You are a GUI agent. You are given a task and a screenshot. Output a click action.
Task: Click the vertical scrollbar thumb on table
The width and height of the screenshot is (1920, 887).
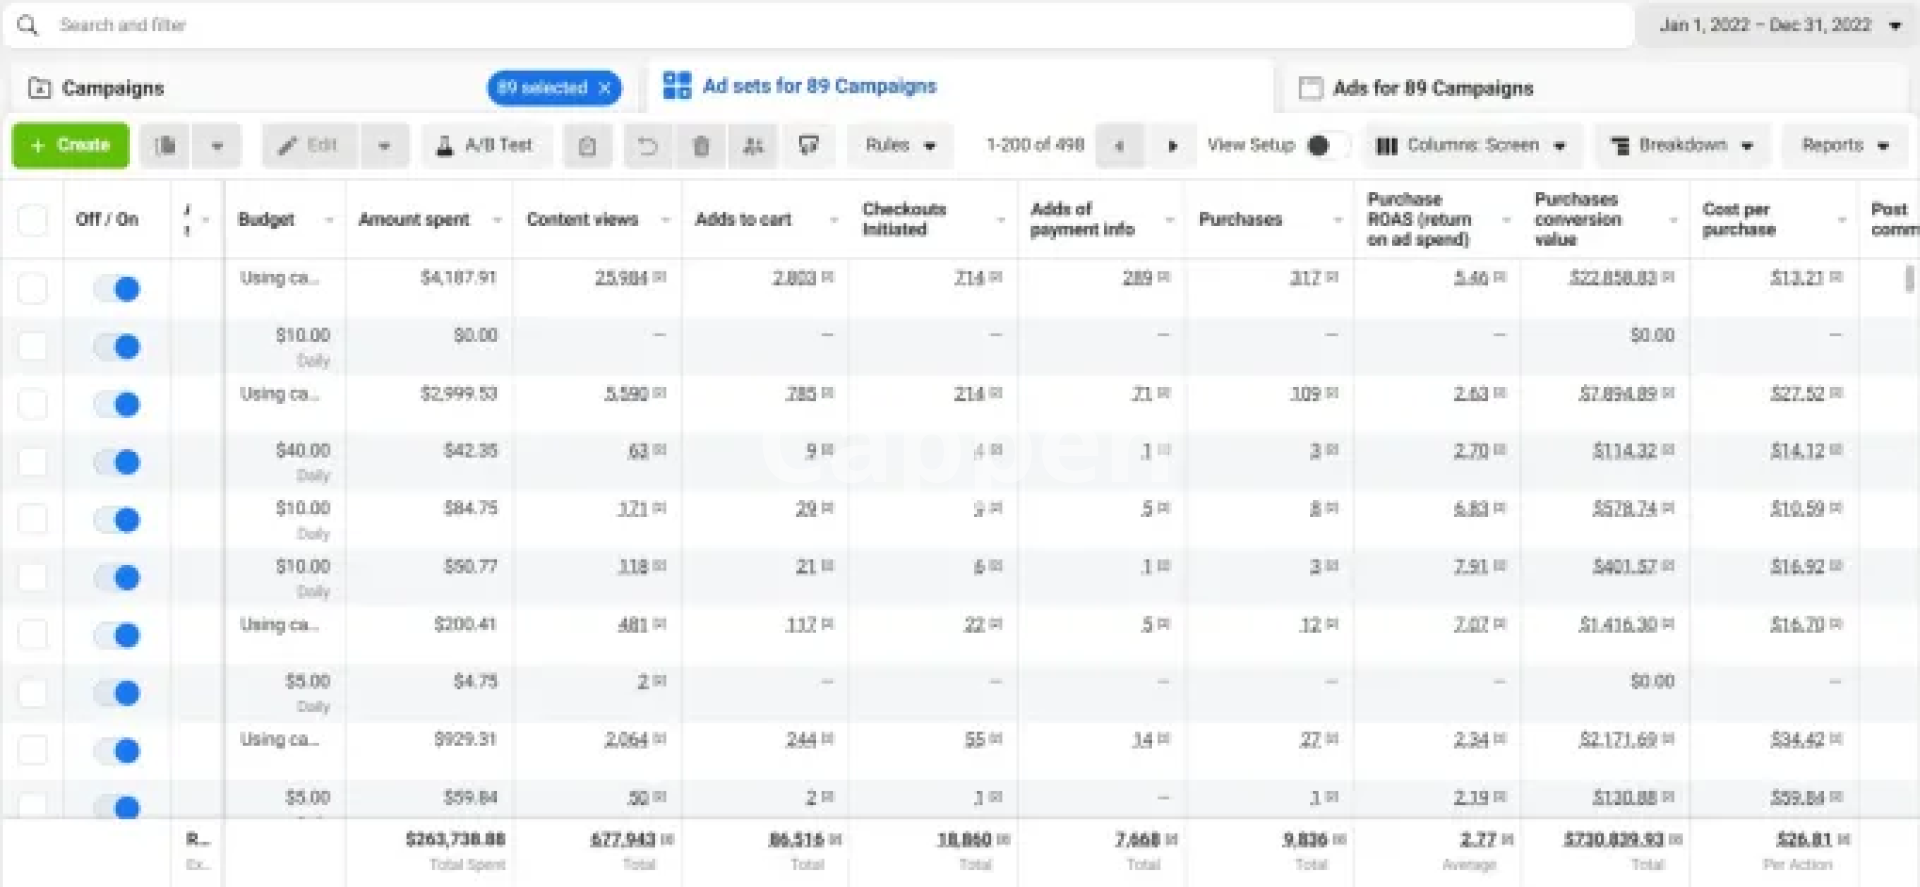coord(1909,279)
